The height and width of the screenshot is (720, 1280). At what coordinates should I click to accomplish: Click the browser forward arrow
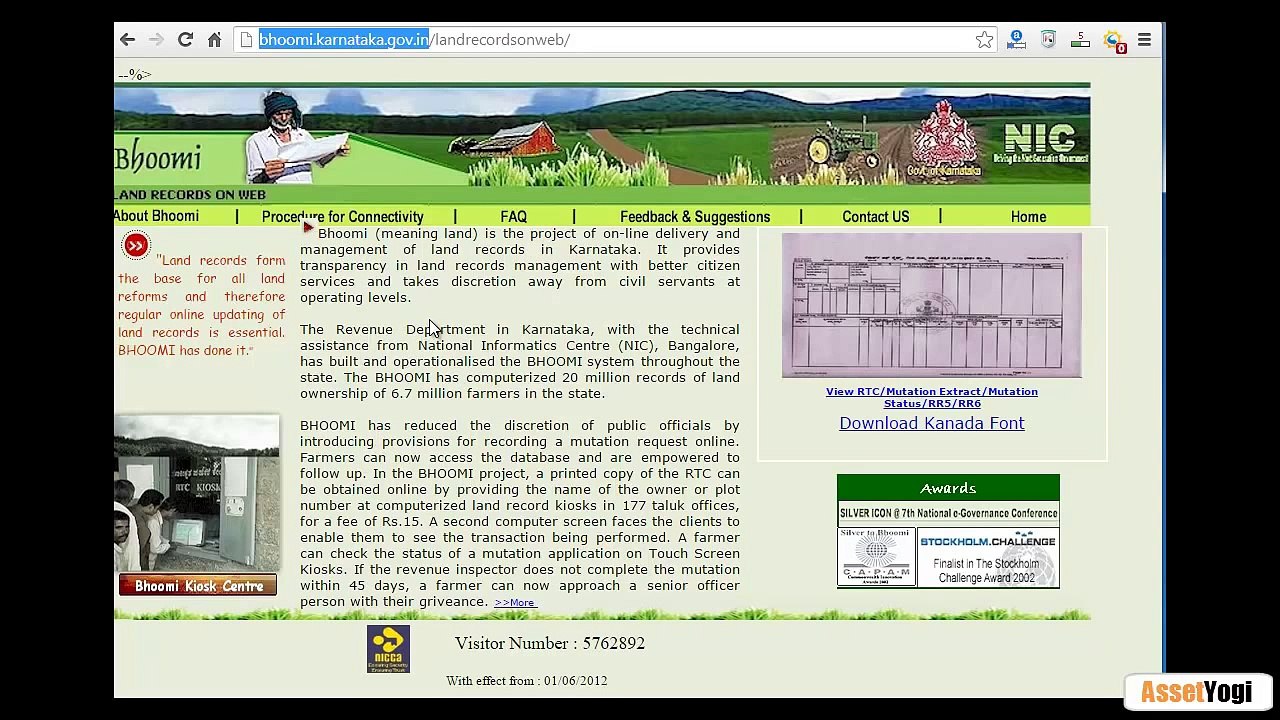coord(156,40)
